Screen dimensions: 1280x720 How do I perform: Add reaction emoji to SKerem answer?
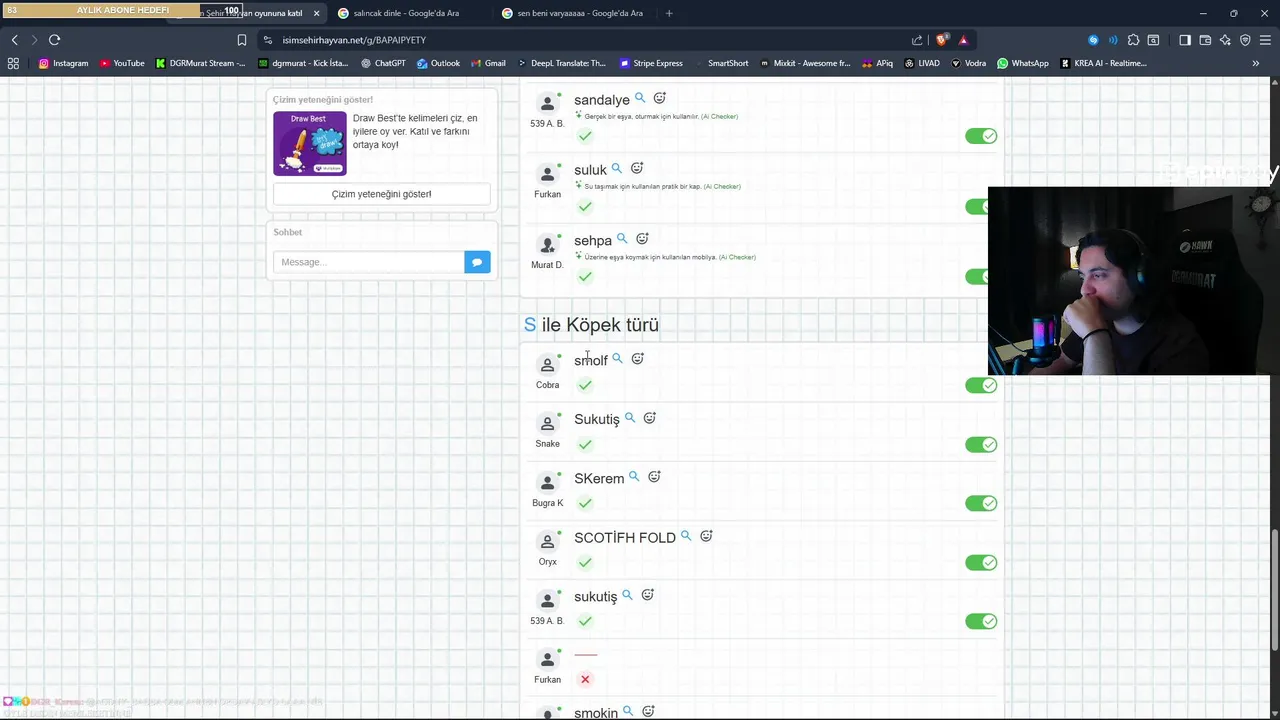click(654, 477)
